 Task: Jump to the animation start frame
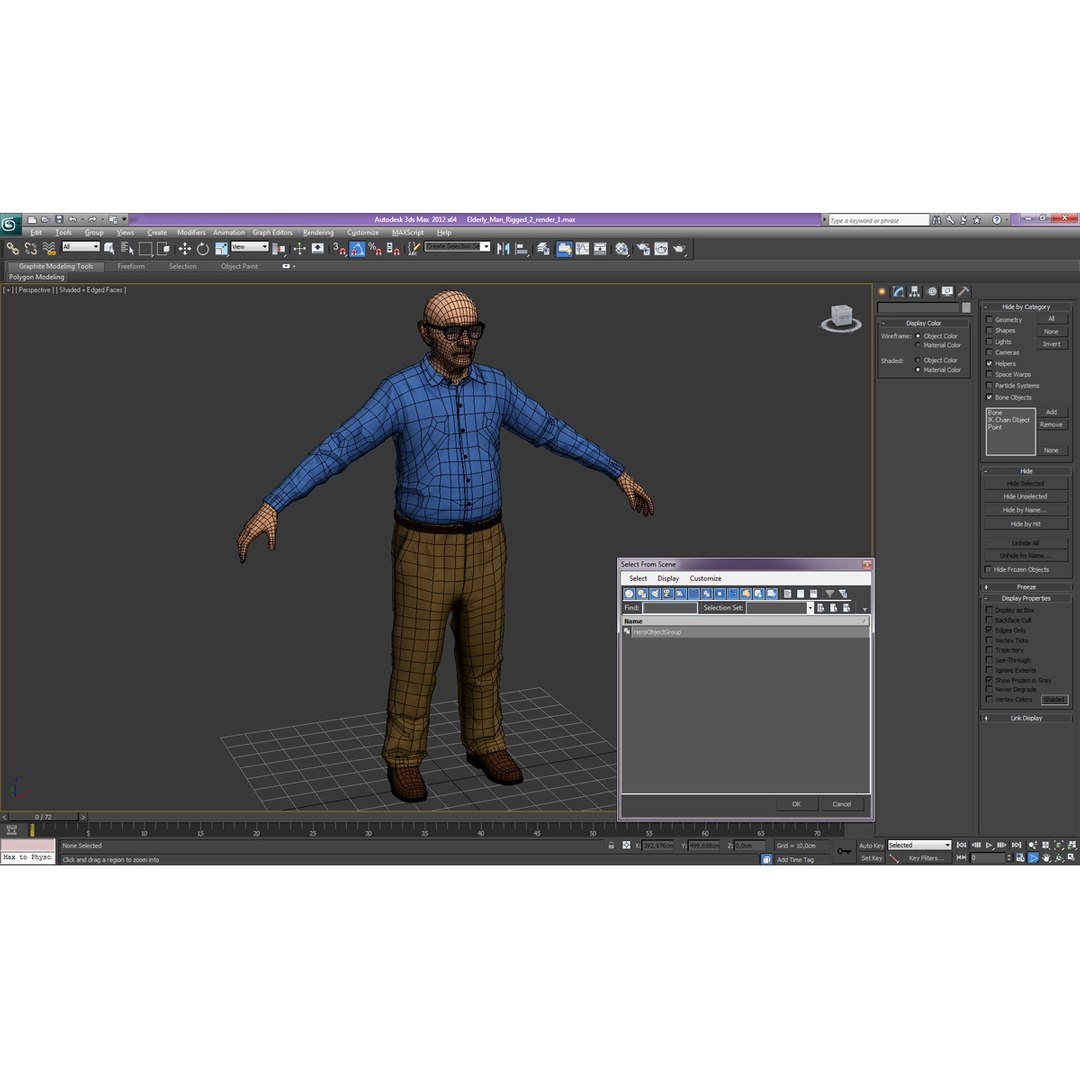click(x=962, y=845)
